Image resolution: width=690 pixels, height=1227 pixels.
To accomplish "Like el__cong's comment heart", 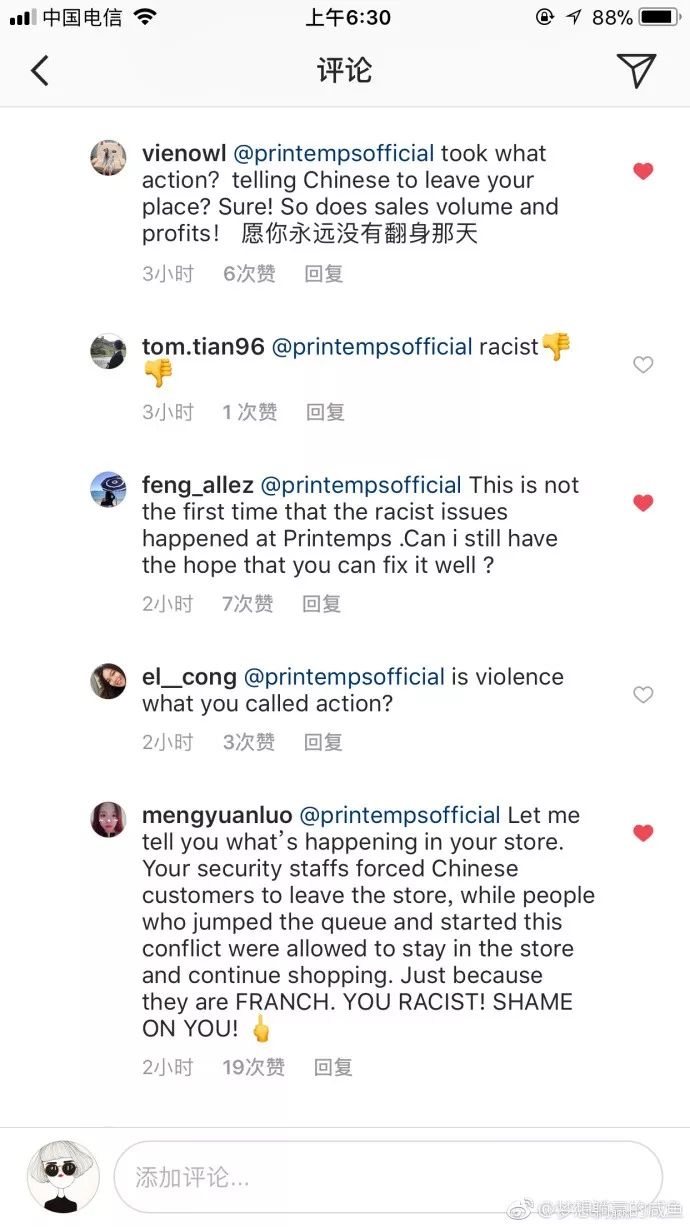I will (x=643, y=695).
